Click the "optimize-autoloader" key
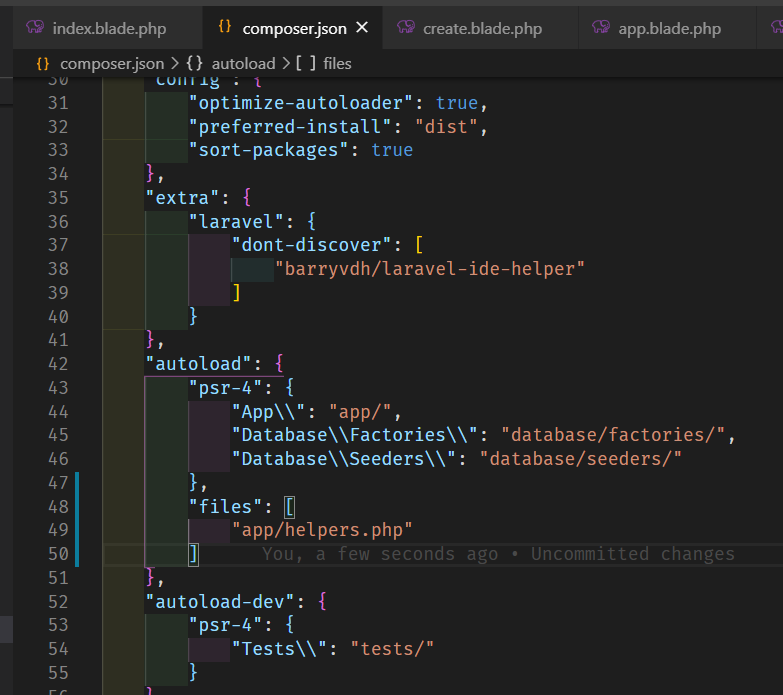The height and width of the screenshot is (695, 783). (301, 103)
